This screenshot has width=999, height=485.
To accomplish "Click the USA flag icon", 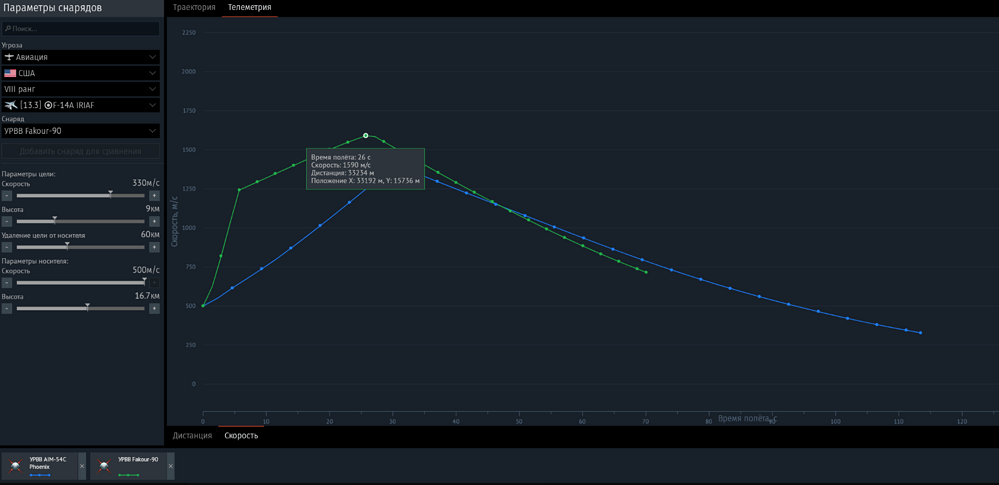I will point(10,73).
